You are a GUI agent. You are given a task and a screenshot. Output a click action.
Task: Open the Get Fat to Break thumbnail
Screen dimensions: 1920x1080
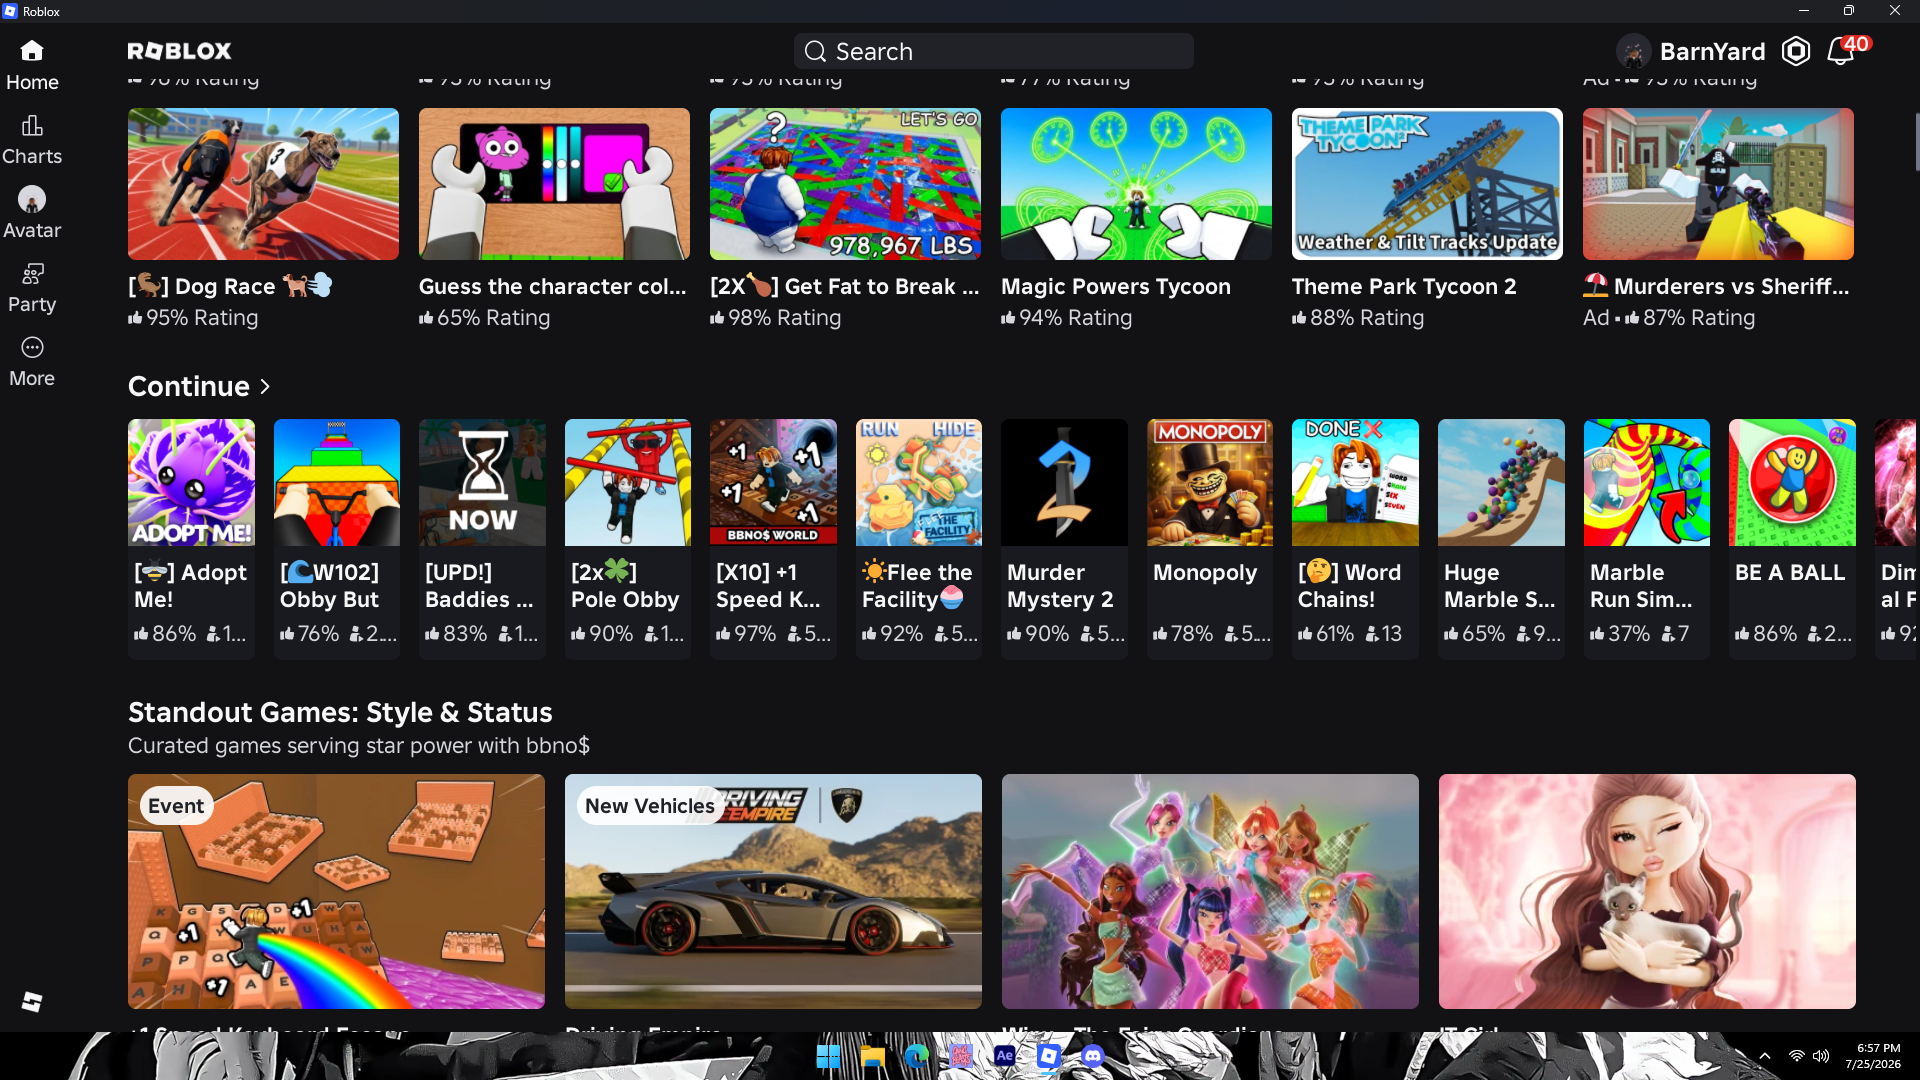tap(845, 184)
